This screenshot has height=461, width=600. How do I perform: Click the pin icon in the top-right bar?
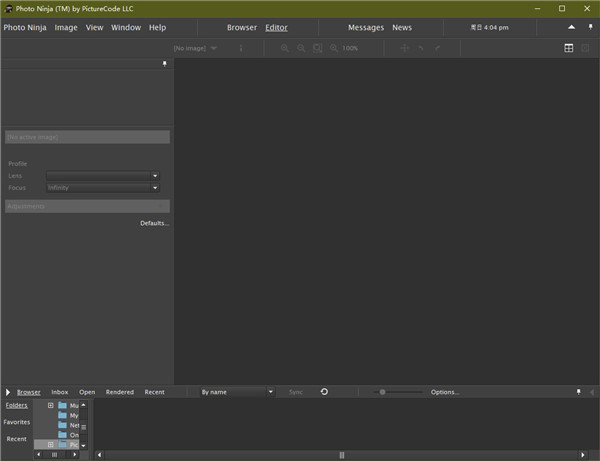tap(589, 27)
